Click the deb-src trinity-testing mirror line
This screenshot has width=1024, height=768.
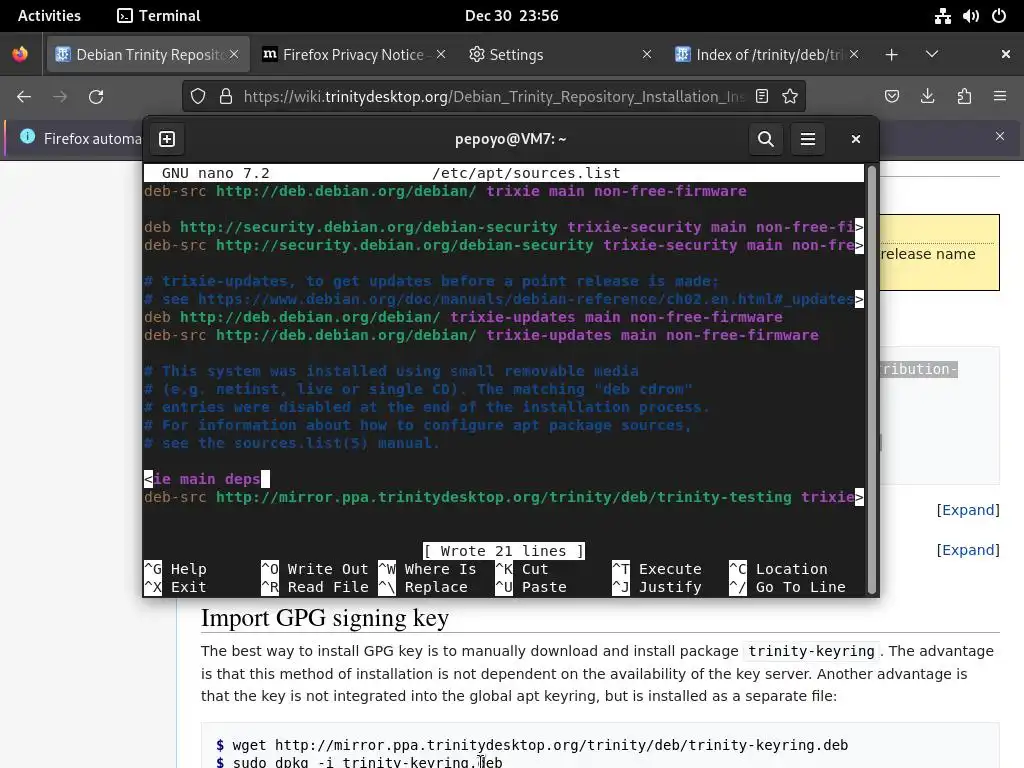point(504,497)
